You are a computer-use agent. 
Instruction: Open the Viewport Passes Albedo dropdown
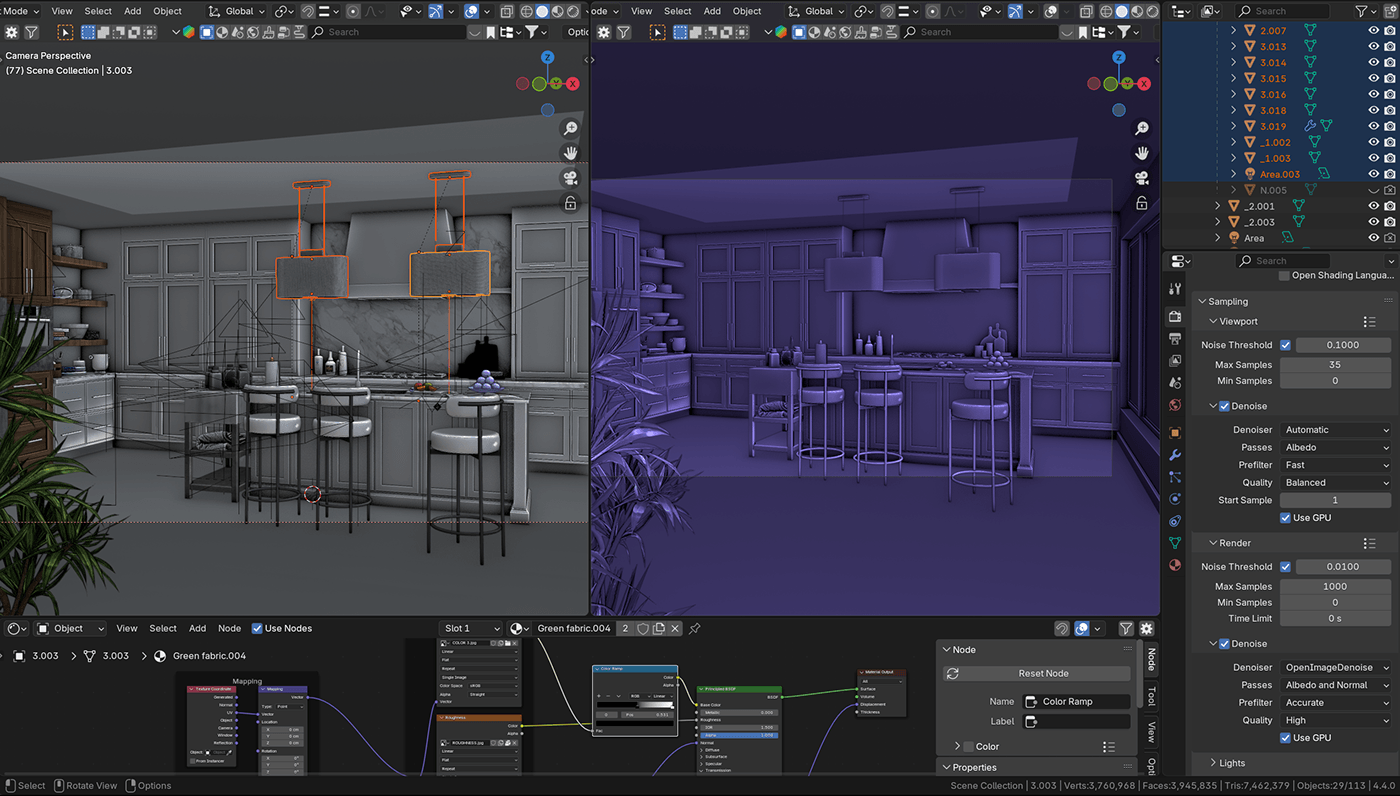pyautogui.click(x=1336, y=448)
